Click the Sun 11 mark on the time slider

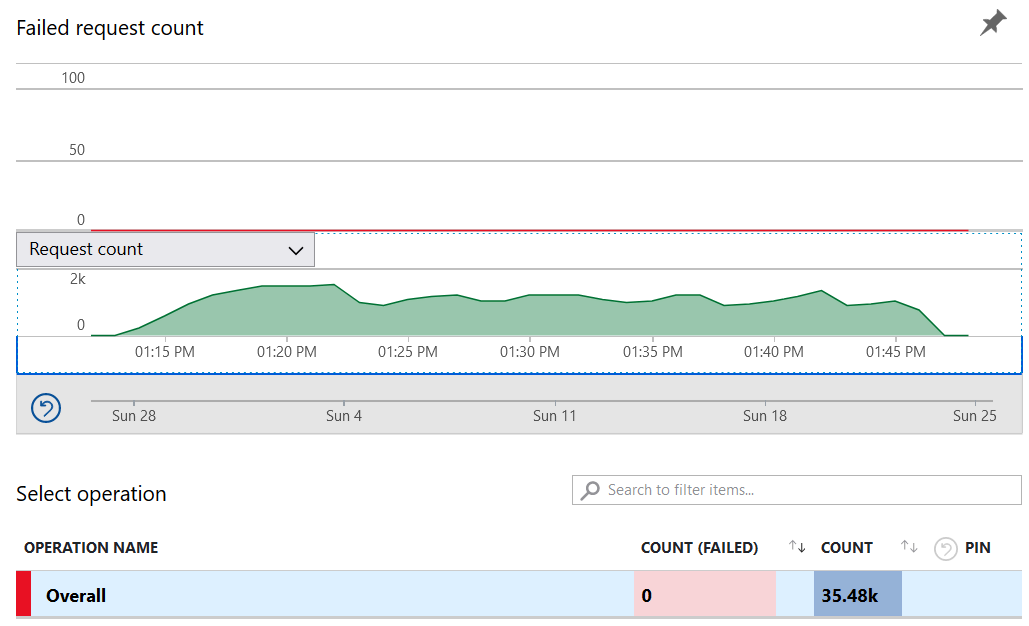tap(554, 415)
